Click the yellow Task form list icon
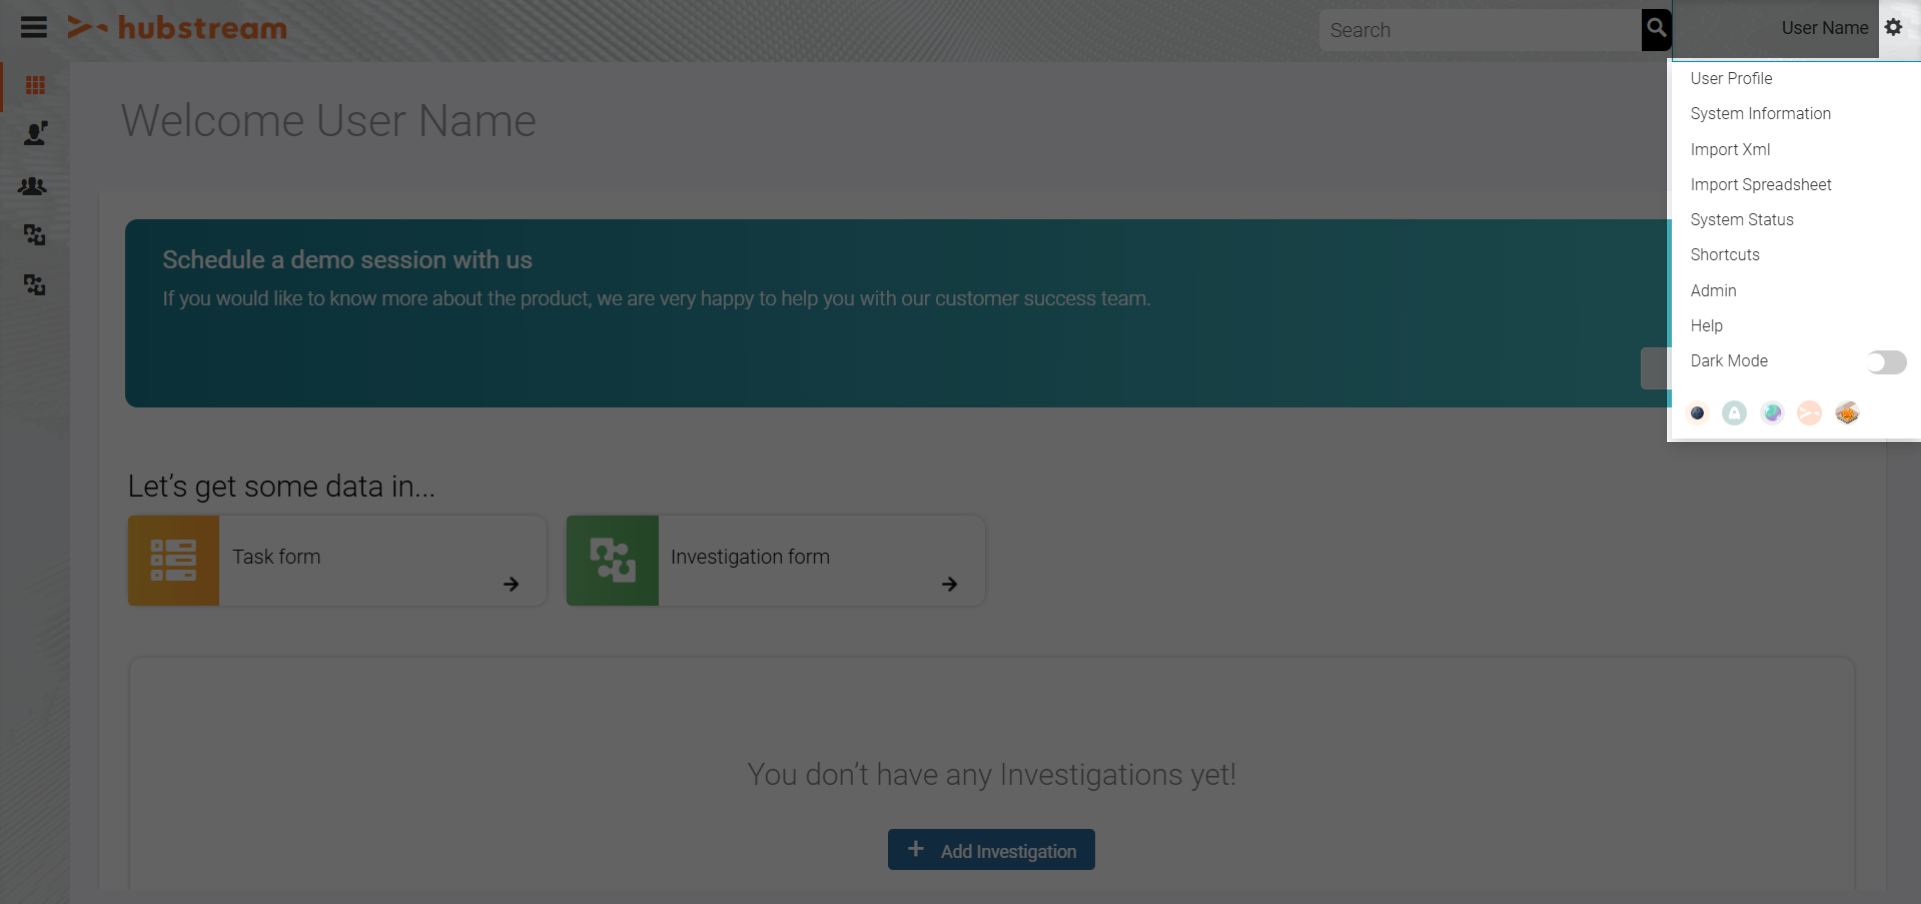 click(173, 560)
